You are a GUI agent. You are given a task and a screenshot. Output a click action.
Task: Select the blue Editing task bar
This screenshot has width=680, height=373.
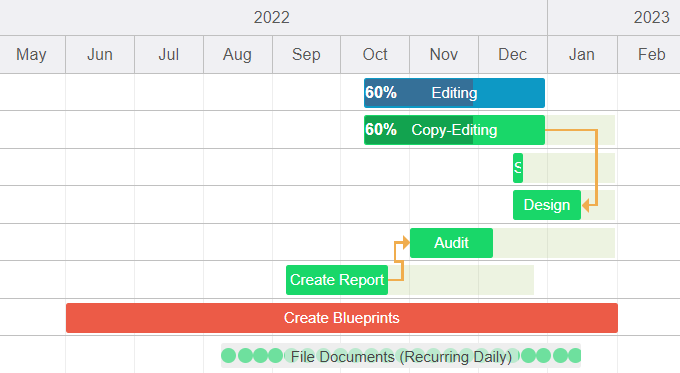click(x=454, y=93)
